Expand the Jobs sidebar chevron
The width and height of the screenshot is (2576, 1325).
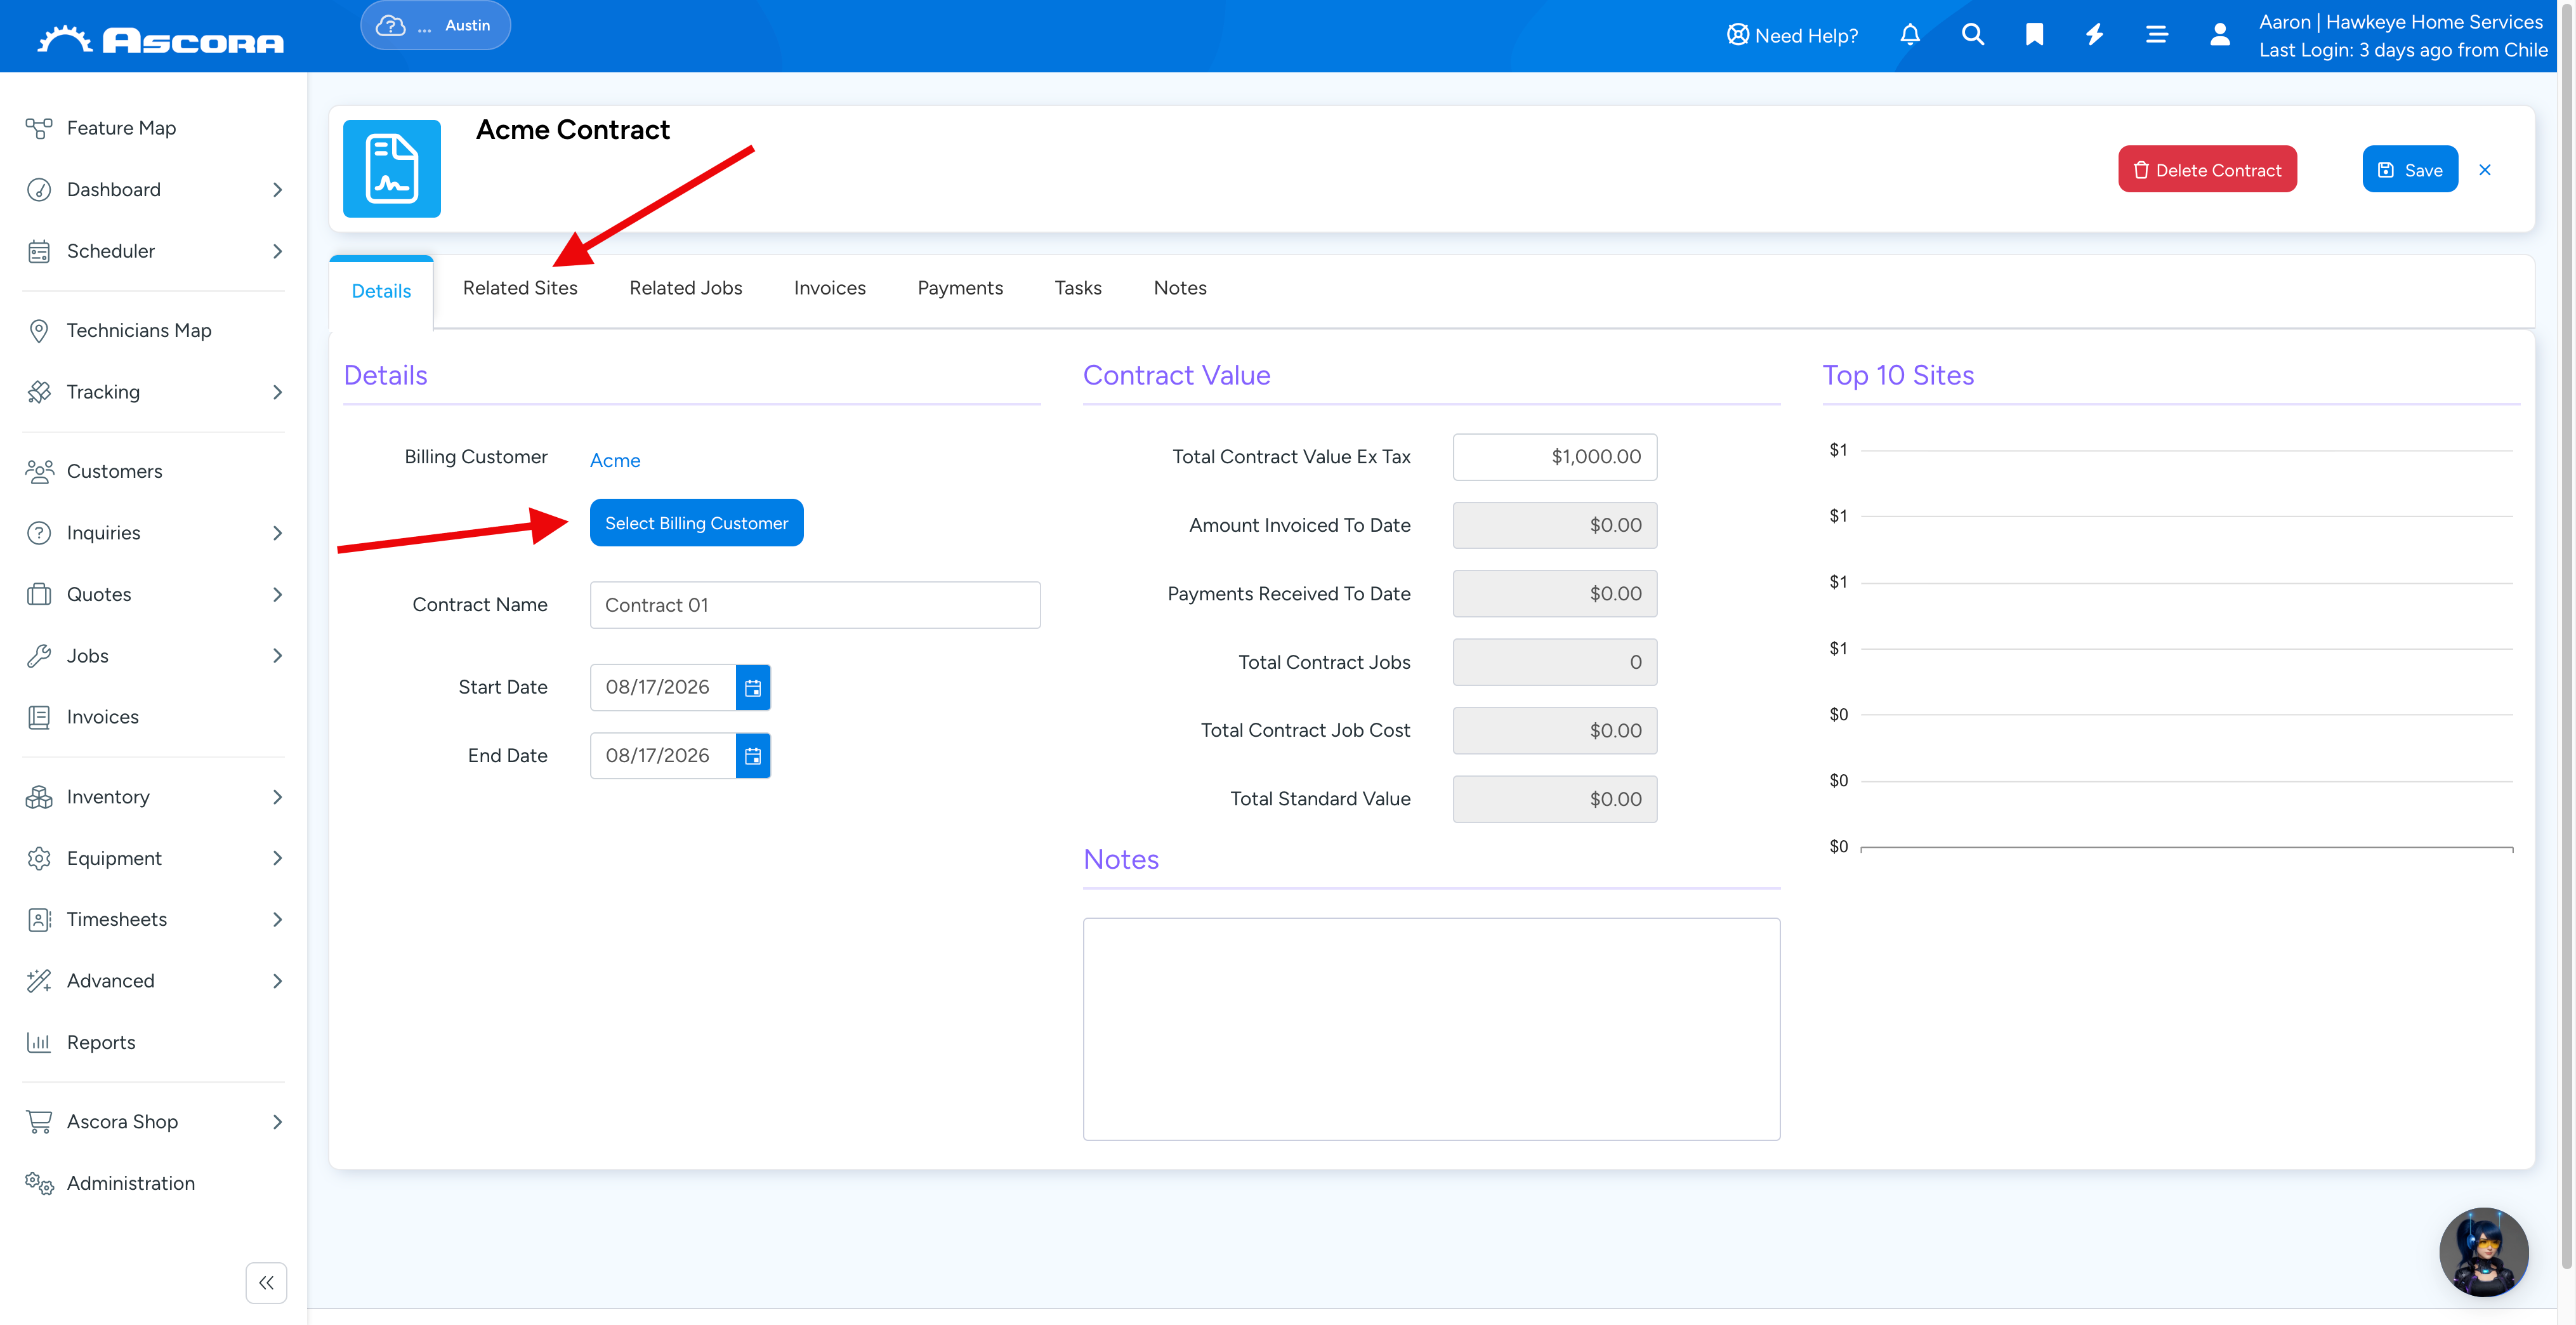tap(277, 656)
